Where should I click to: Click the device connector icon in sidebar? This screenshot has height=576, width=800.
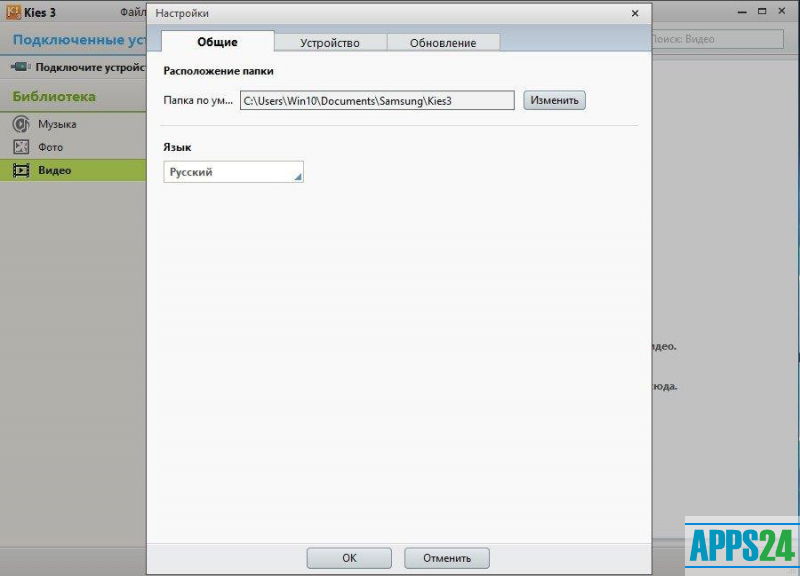20,67
